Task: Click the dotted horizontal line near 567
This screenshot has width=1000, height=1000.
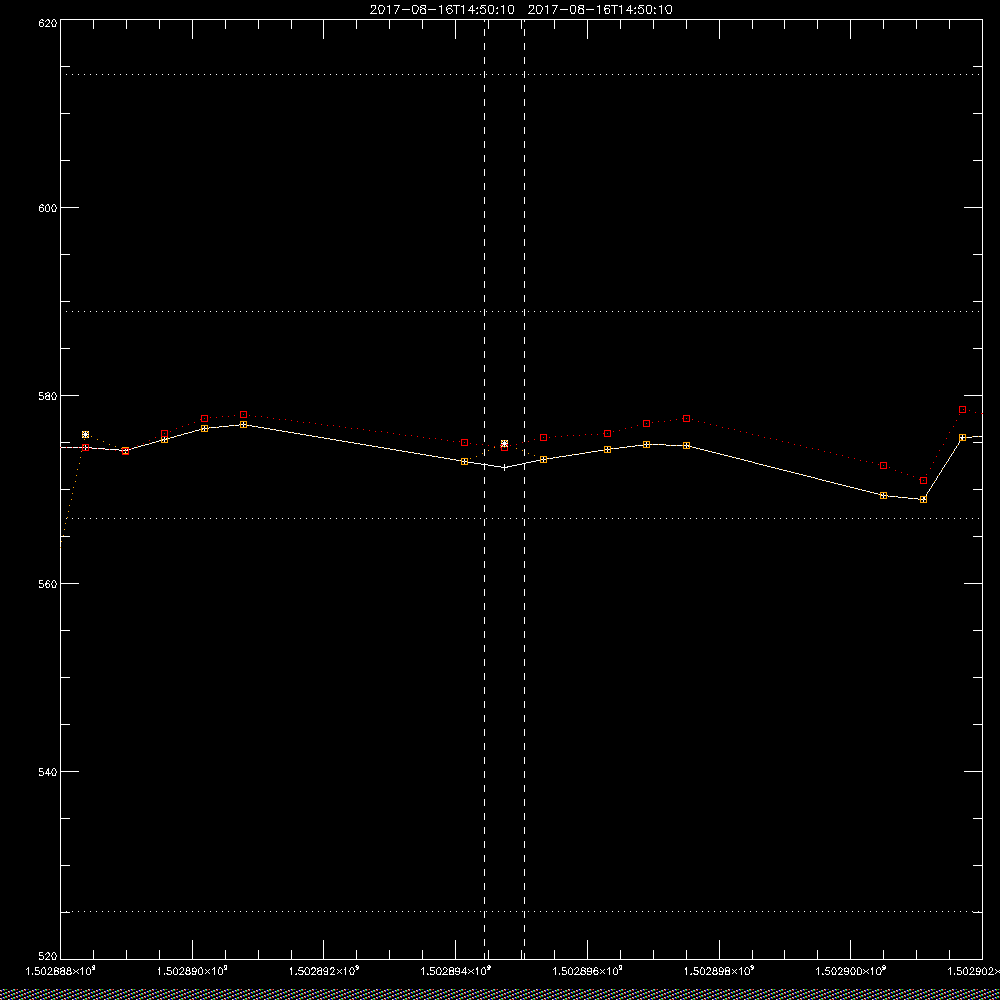Action: pos(521,518)
